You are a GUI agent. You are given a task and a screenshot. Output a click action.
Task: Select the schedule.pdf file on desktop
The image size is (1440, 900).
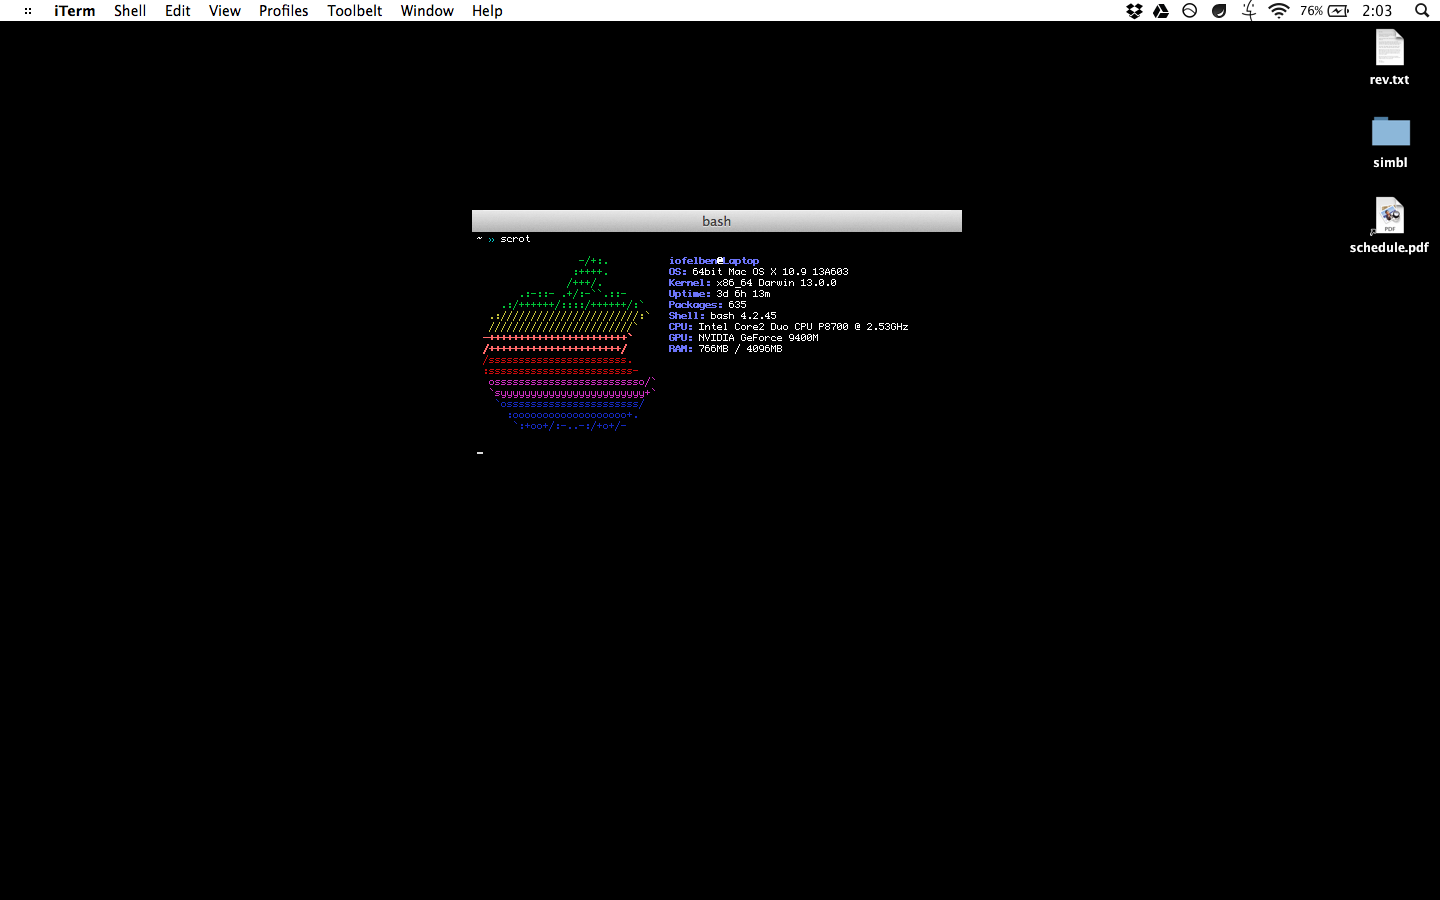point(1389,225)
